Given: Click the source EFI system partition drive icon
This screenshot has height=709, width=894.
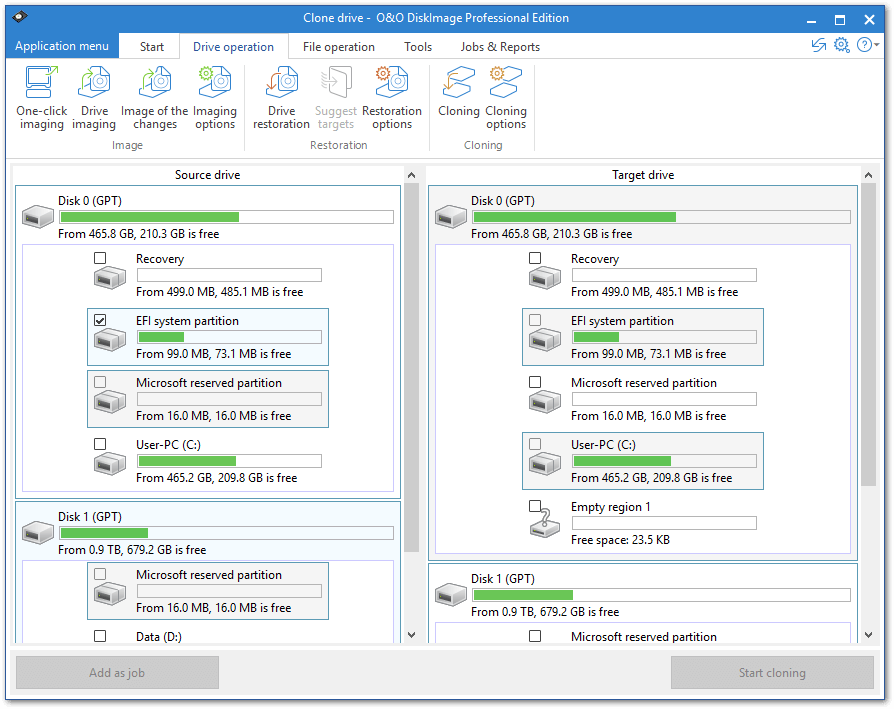Looking at the screenshot, I should coord(109,341).
